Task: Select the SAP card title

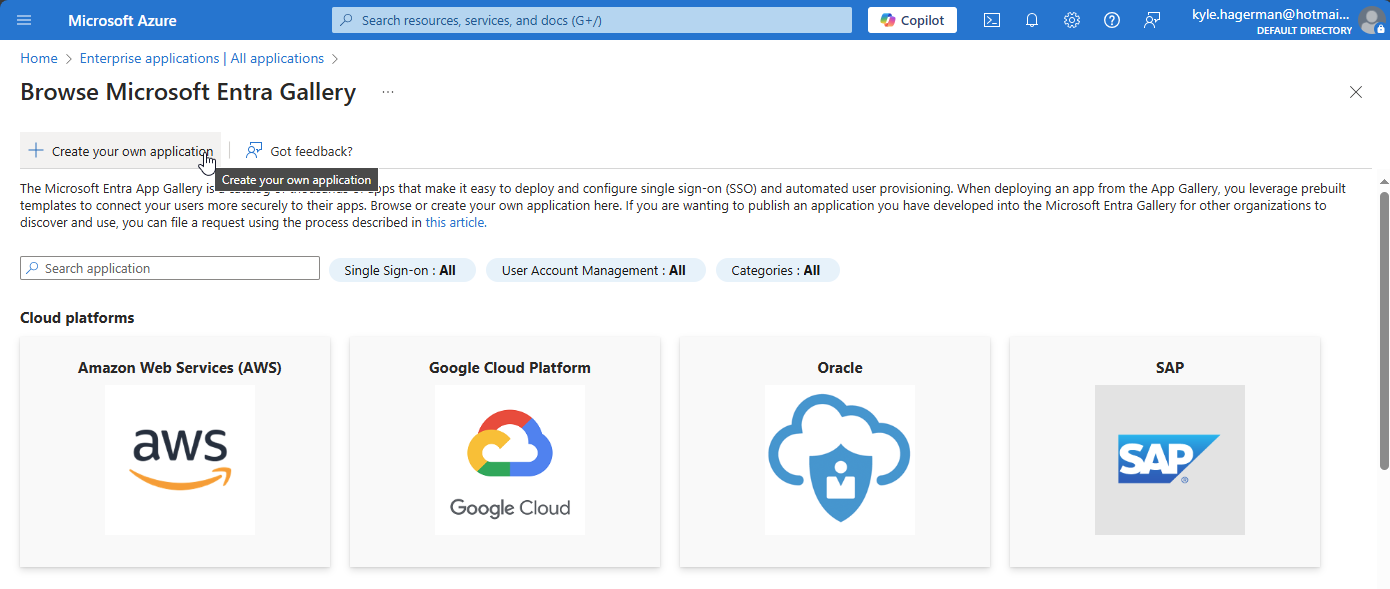Action: point(1170,367)
